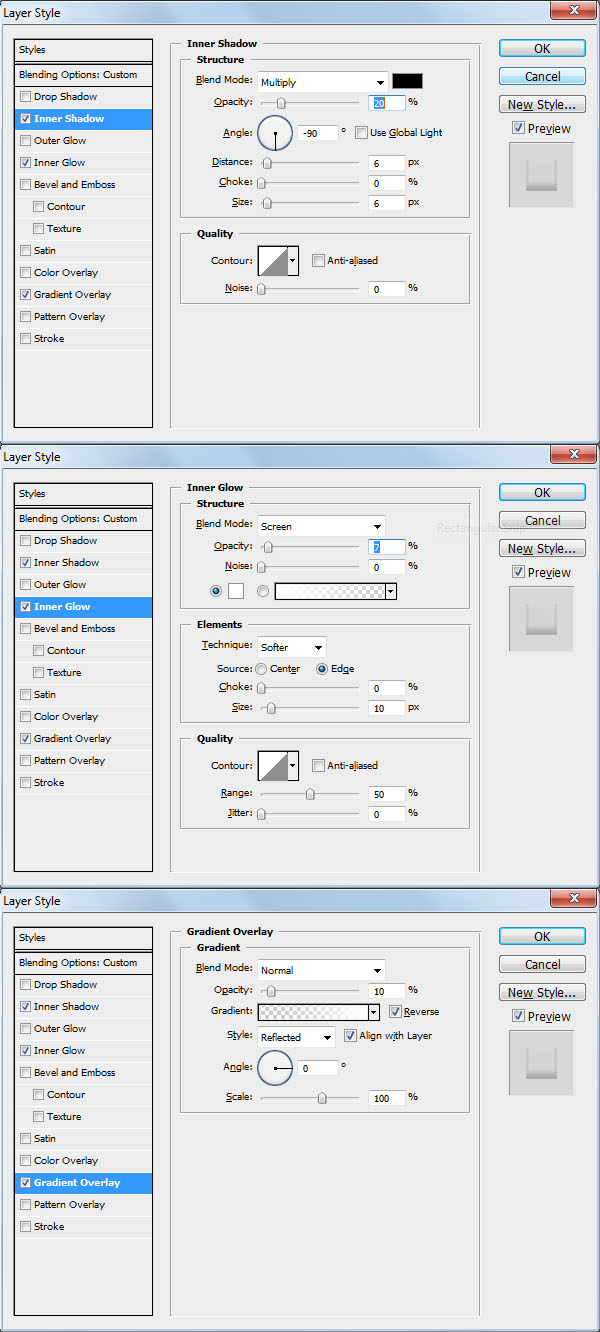Select the solid color radio button in Inner Glow
This screenshot has height=1332, width=600.
click(x=216, y=591)
